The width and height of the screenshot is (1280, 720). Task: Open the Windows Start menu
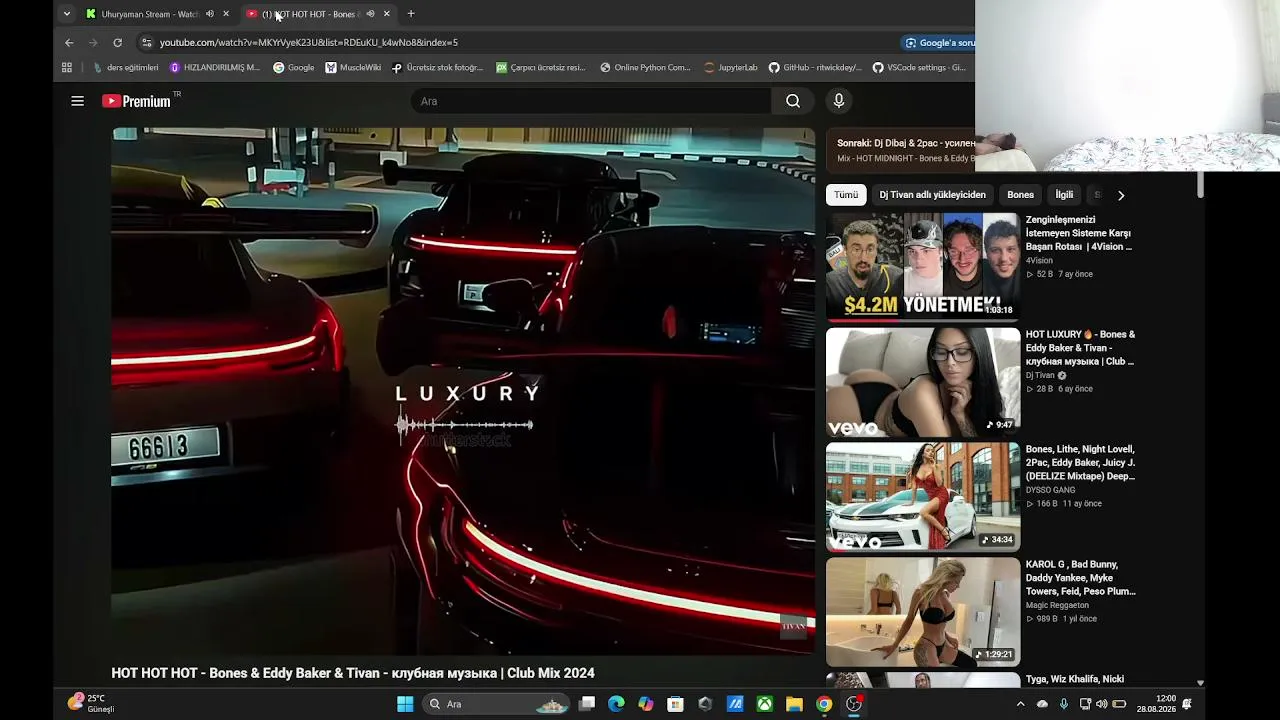(x=405, y=704)
